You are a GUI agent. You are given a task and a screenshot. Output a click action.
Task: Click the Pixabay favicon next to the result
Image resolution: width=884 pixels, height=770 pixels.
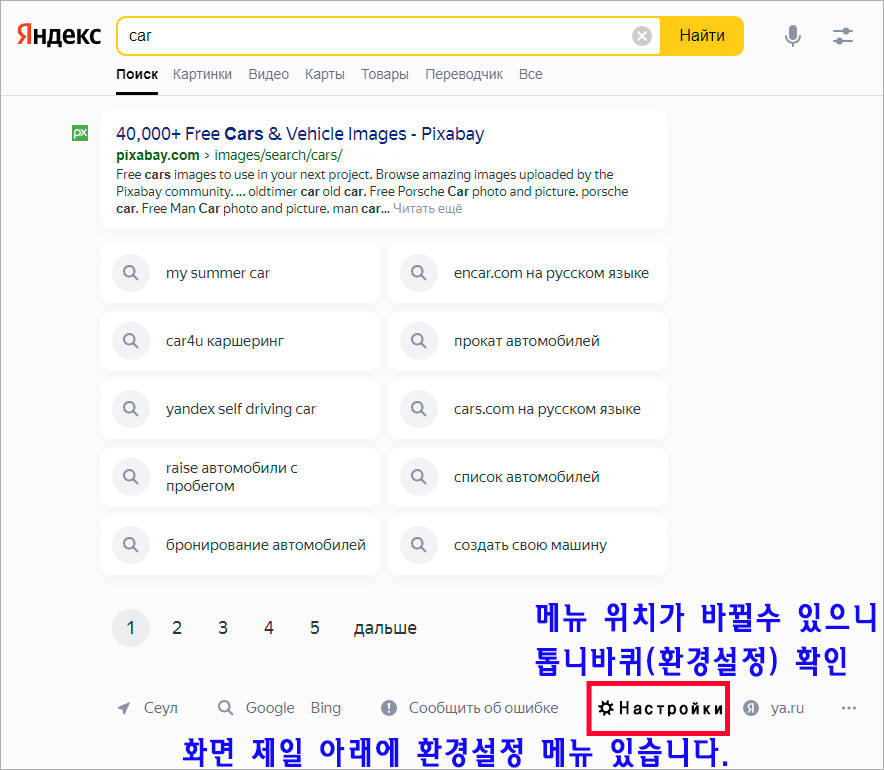point(80,133)
